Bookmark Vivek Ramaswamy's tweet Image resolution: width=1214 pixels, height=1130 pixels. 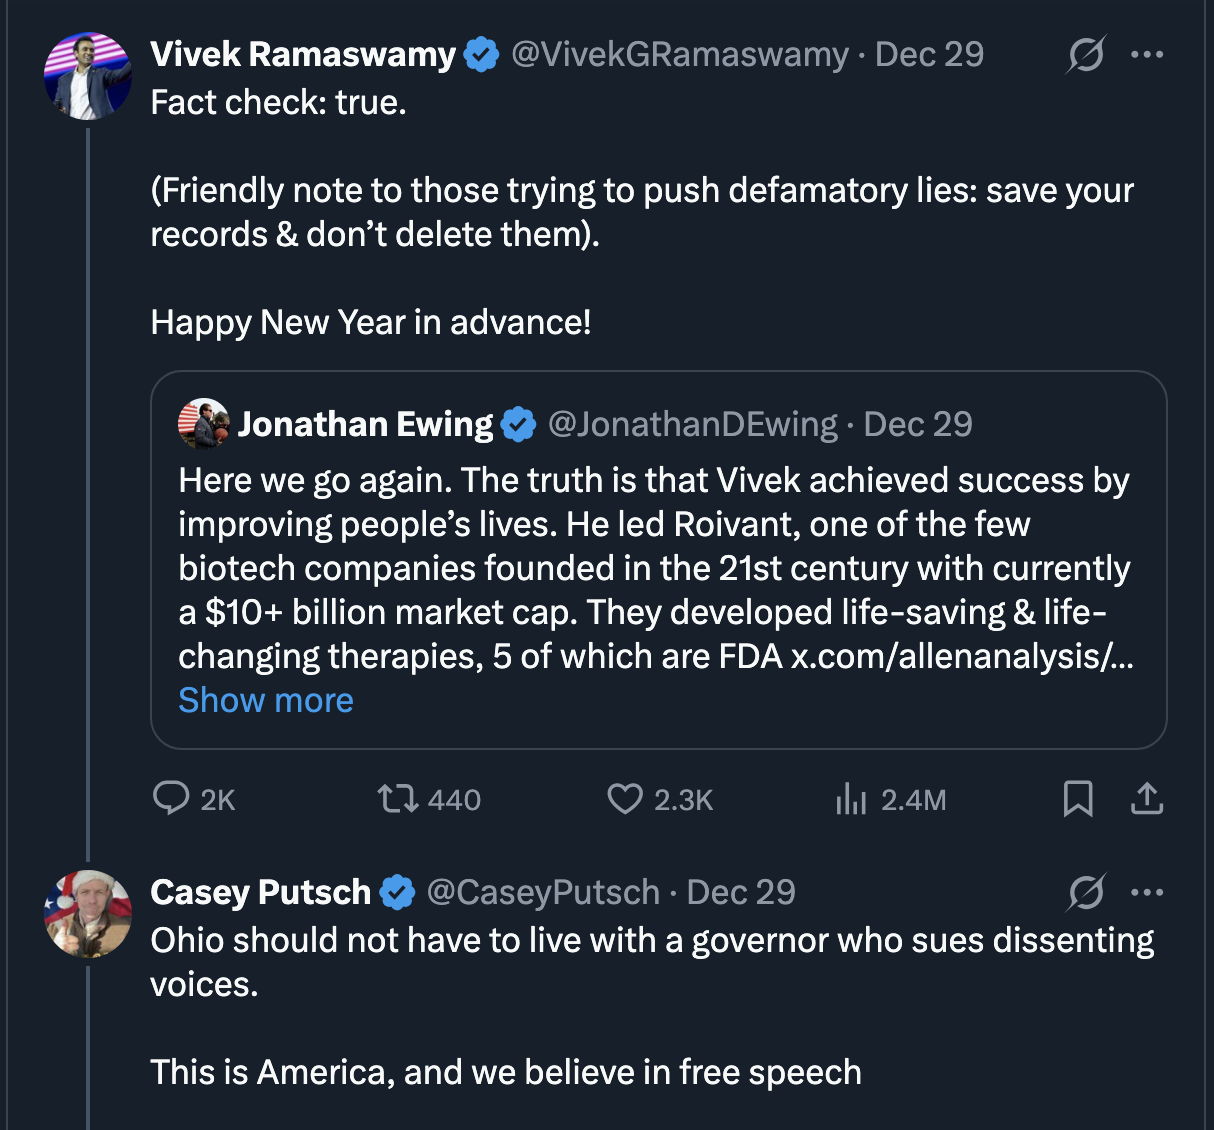1077,799
